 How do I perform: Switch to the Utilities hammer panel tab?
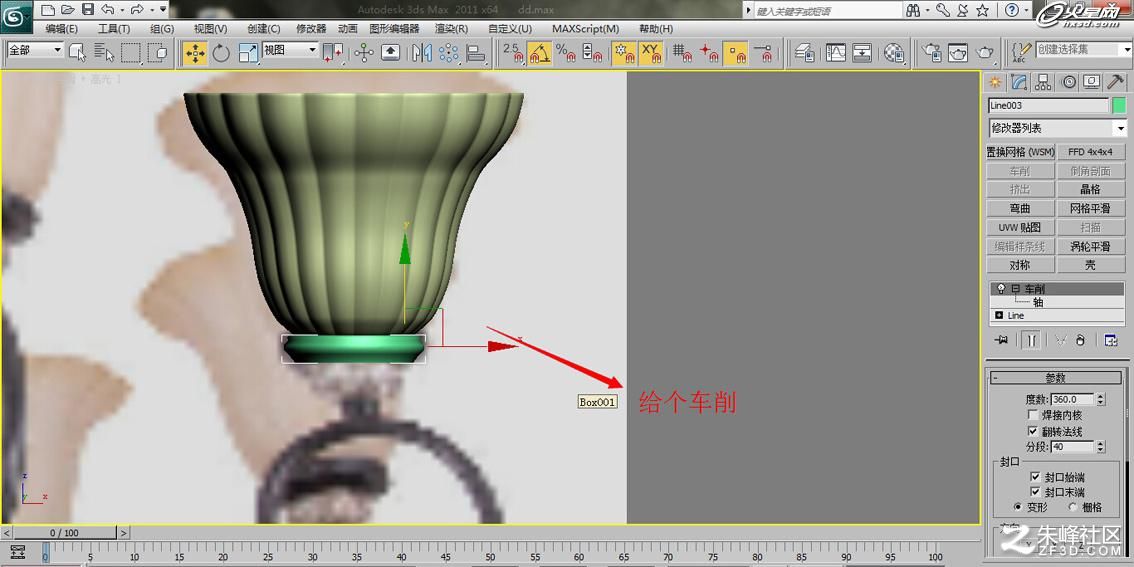[x=1116, y=82]
